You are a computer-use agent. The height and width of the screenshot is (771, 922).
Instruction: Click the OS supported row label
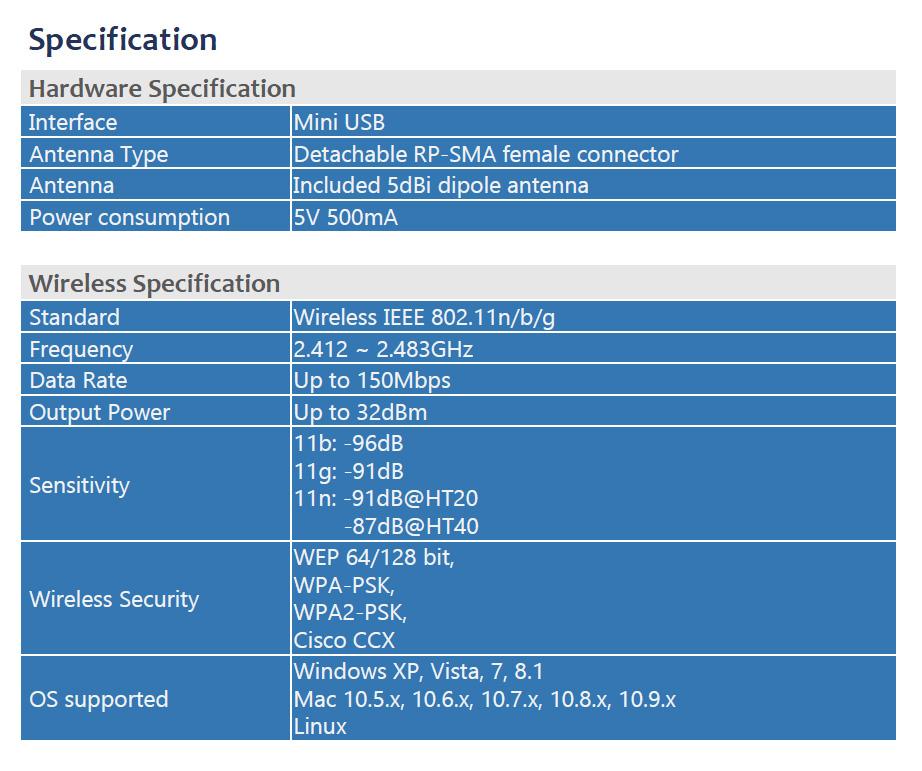point(99,699)
